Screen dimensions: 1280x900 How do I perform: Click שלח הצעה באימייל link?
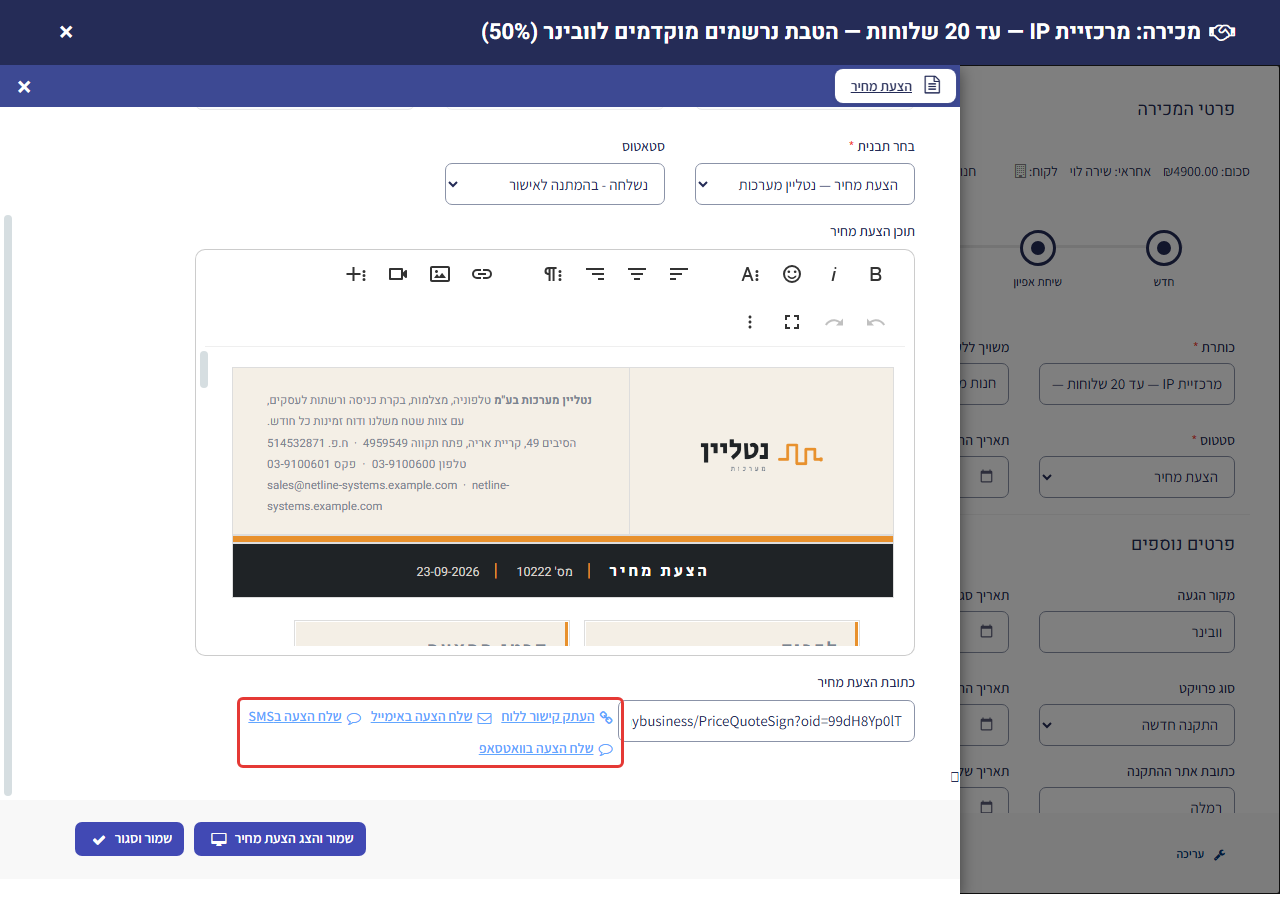pyautogui.click(x=431, y=717)
